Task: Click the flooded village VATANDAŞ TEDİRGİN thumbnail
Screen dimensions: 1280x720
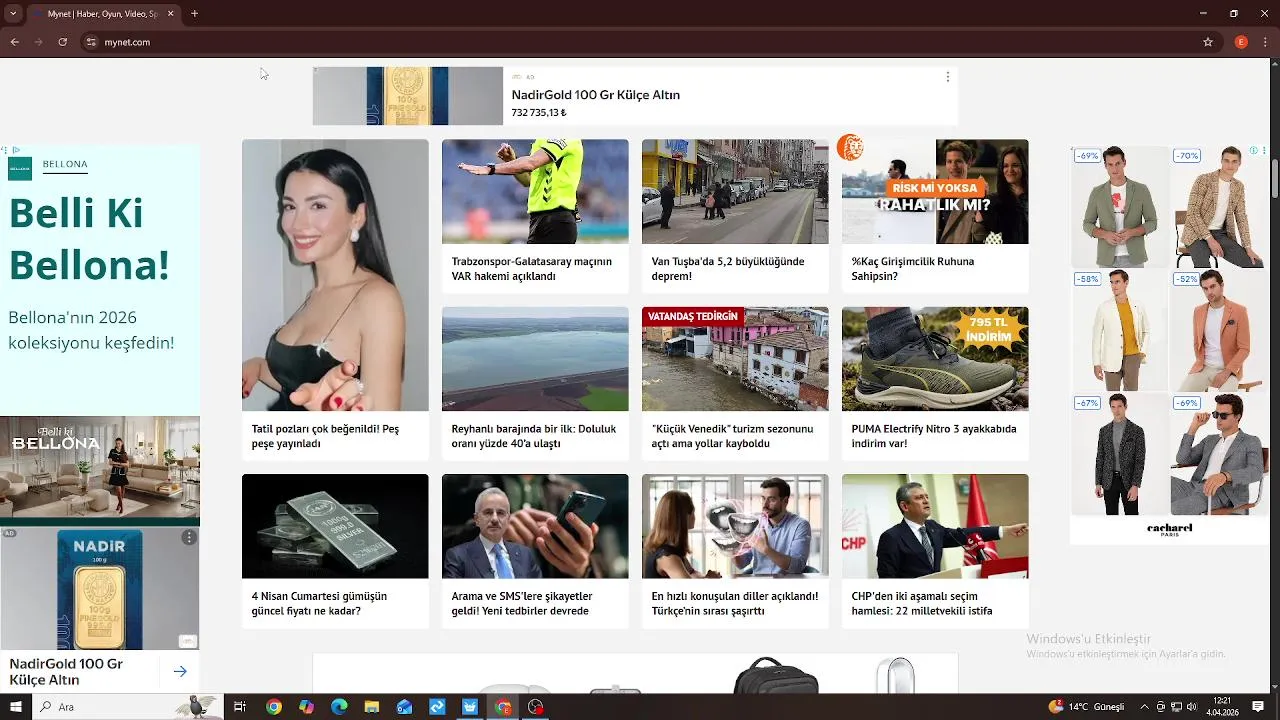Action: click(x=735, y=359)
